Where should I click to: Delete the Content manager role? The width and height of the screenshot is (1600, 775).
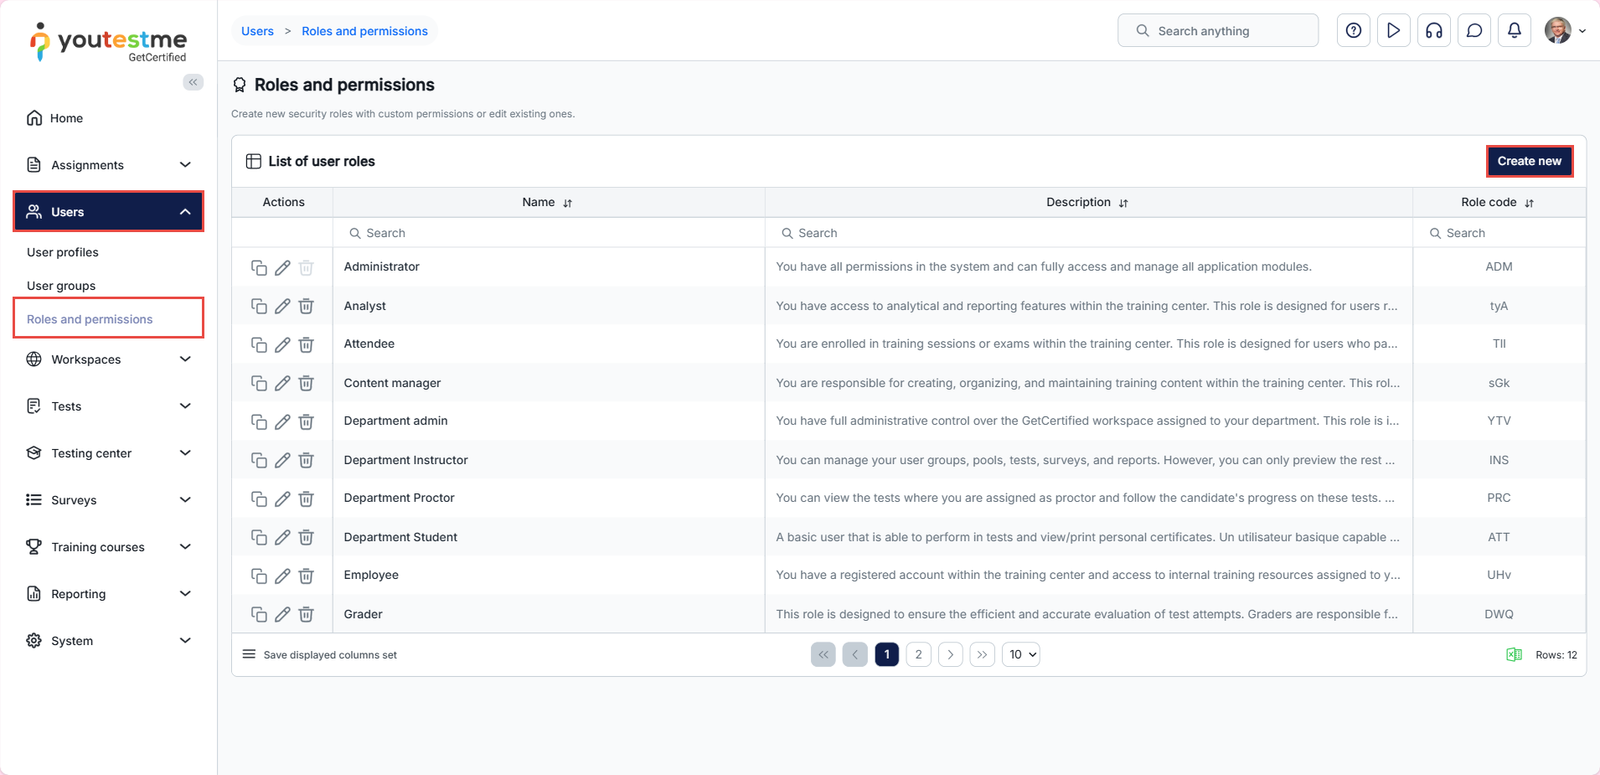pyautogui.click(x=306, y=383)
